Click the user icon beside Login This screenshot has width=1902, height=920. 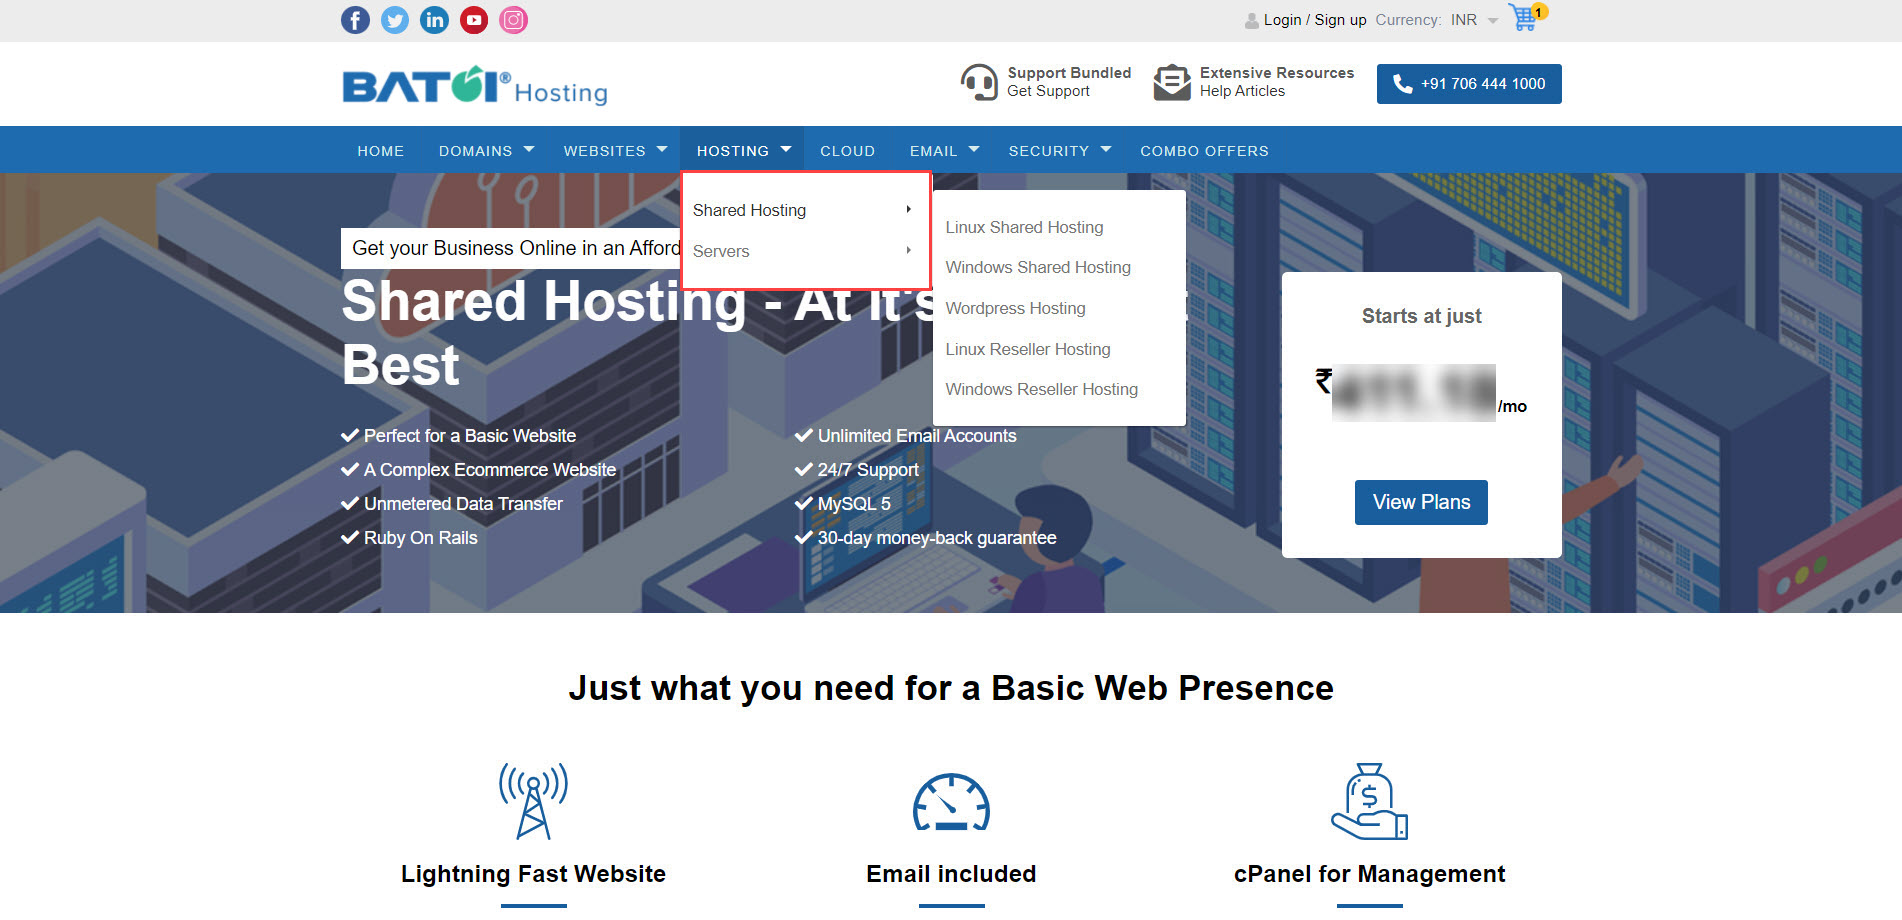pyautogui.click(x=1252, y=20)
